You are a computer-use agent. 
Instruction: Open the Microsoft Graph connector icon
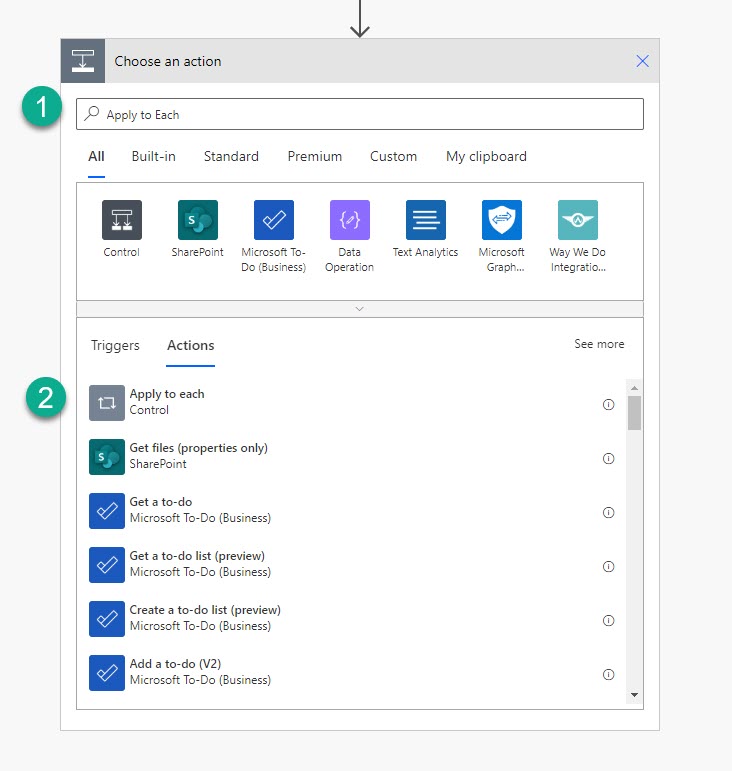pyautogui.click(x=502, y=220)
